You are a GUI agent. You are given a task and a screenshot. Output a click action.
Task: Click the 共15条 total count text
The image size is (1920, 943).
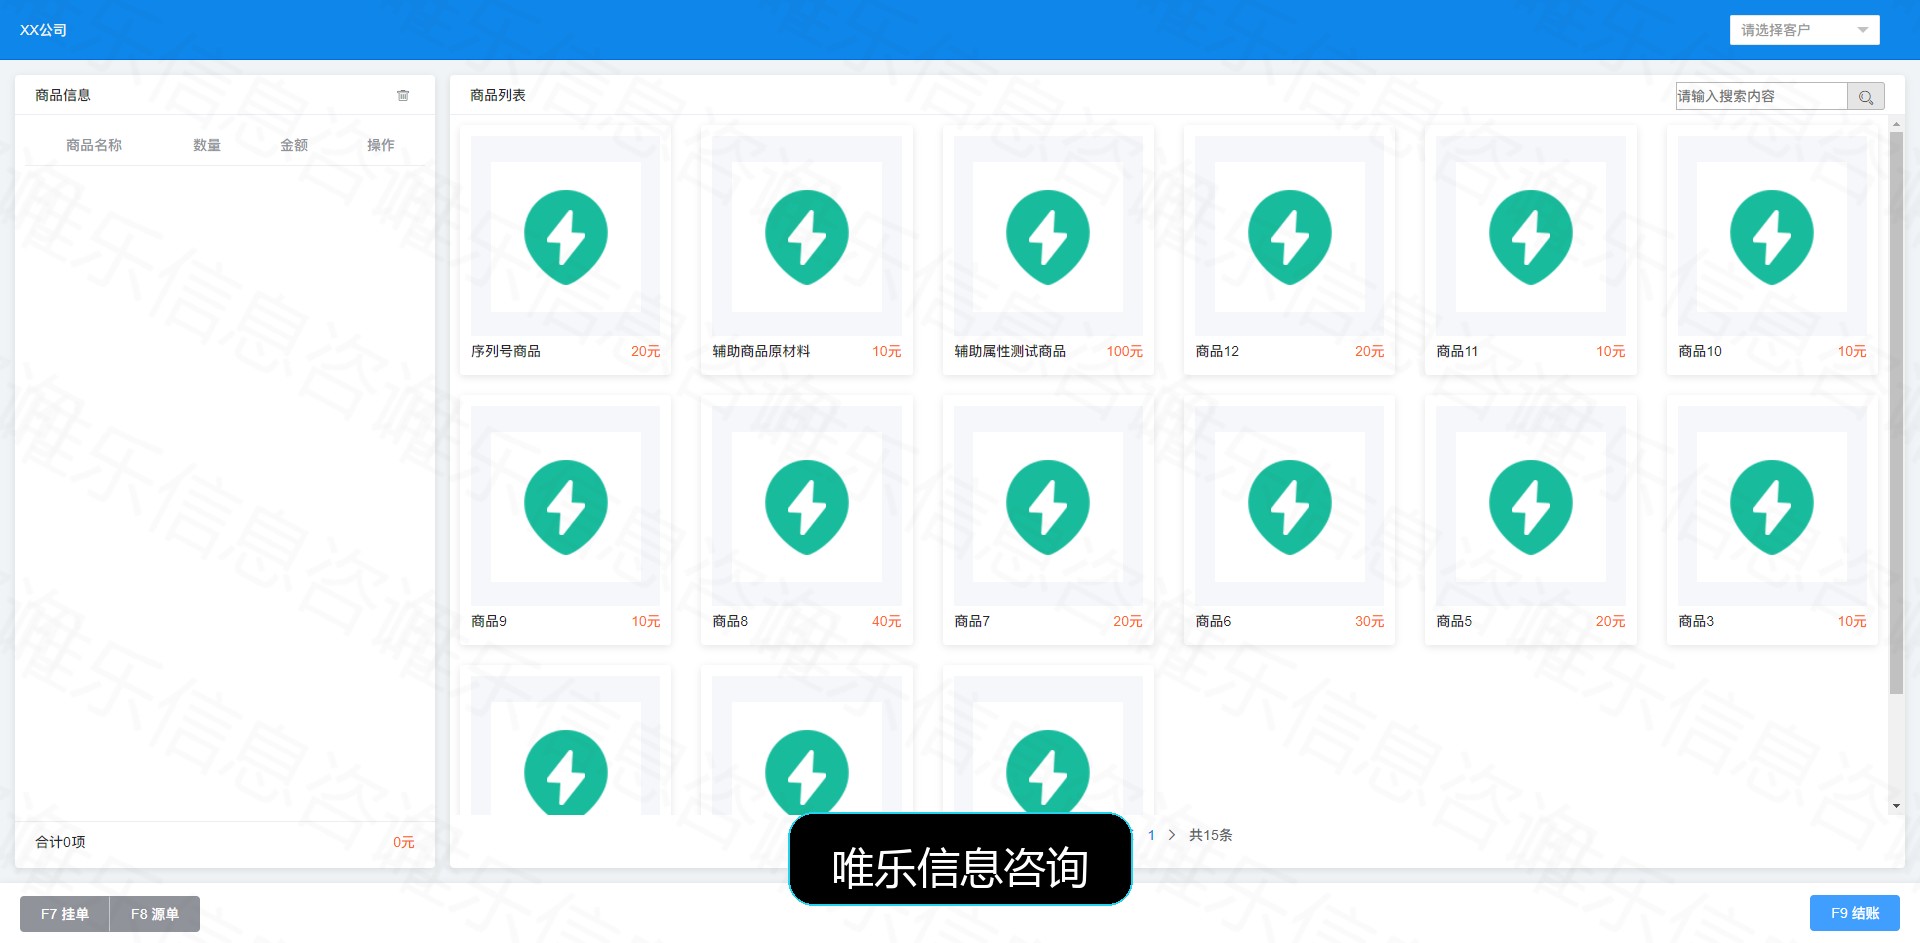(x=1210, y=835)
